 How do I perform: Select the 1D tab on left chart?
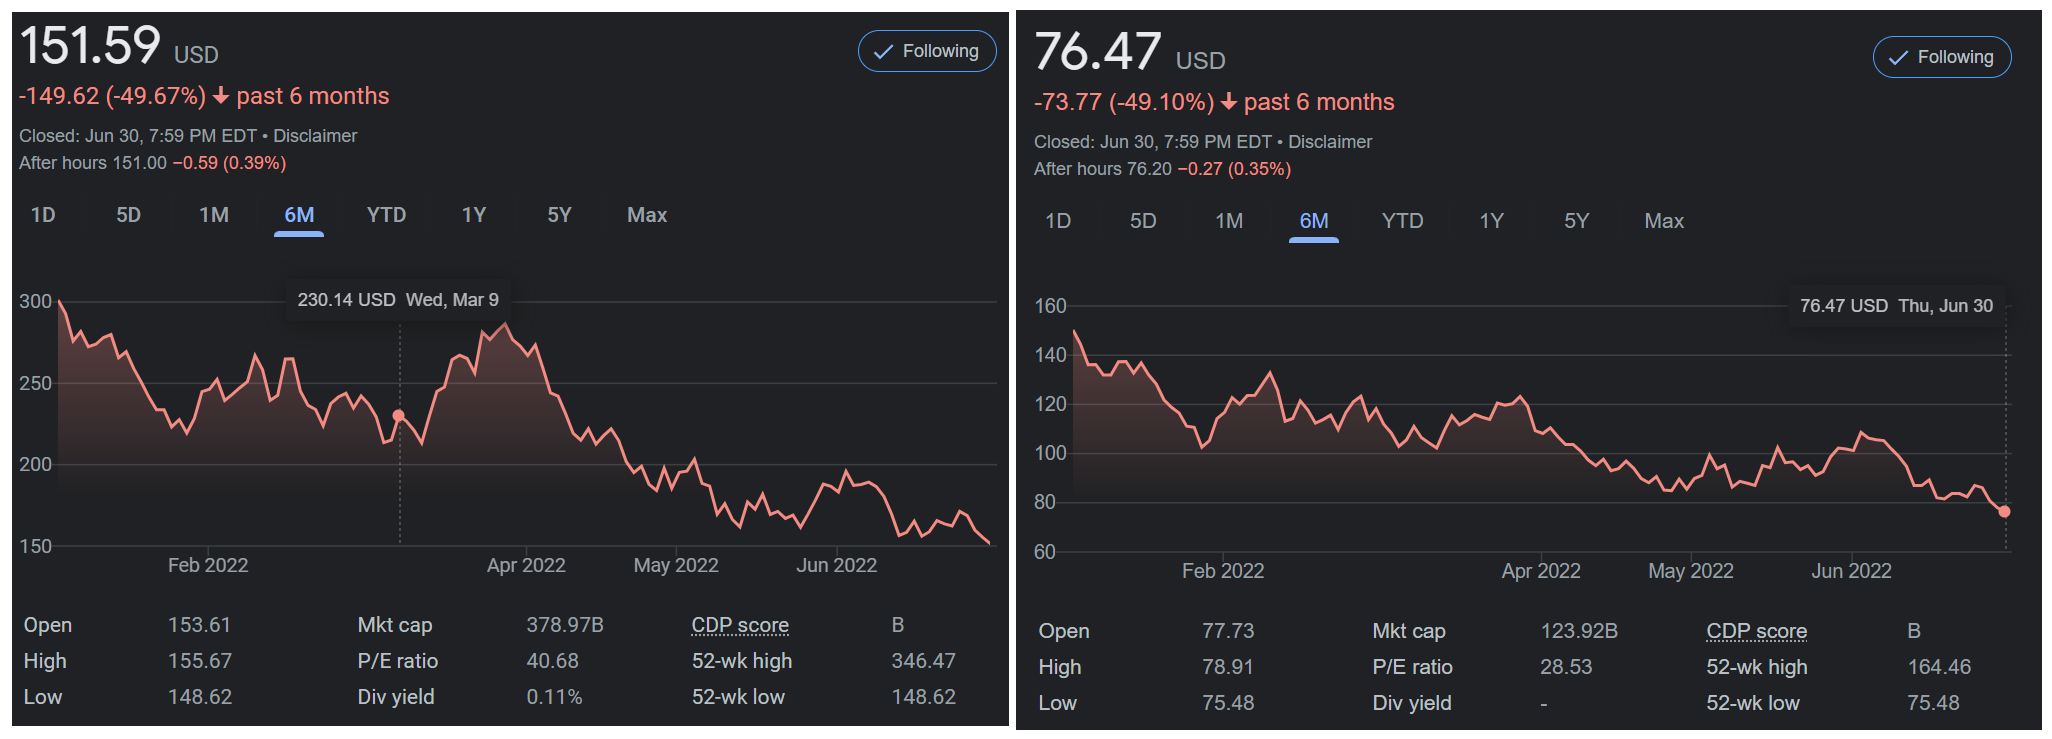[43, 215]
